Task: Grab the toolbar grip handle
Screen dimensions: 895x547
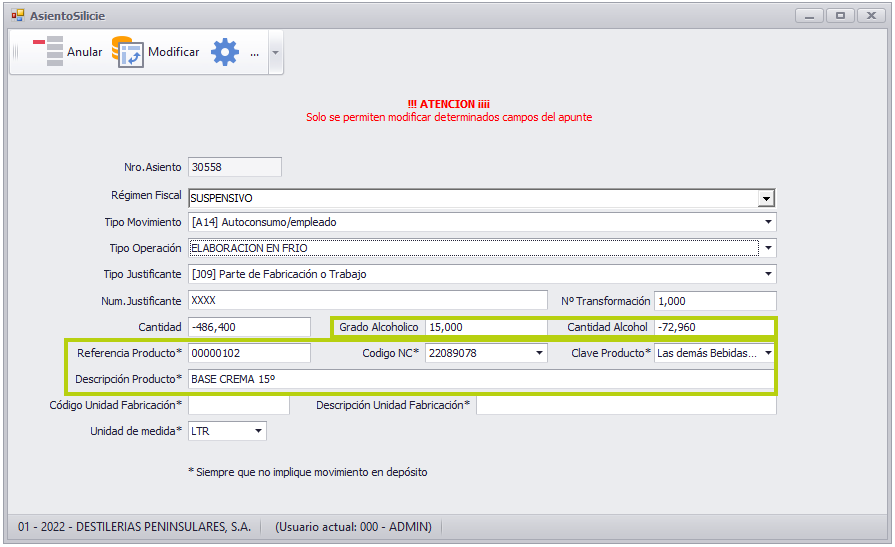Action: [x=15, y=52]
